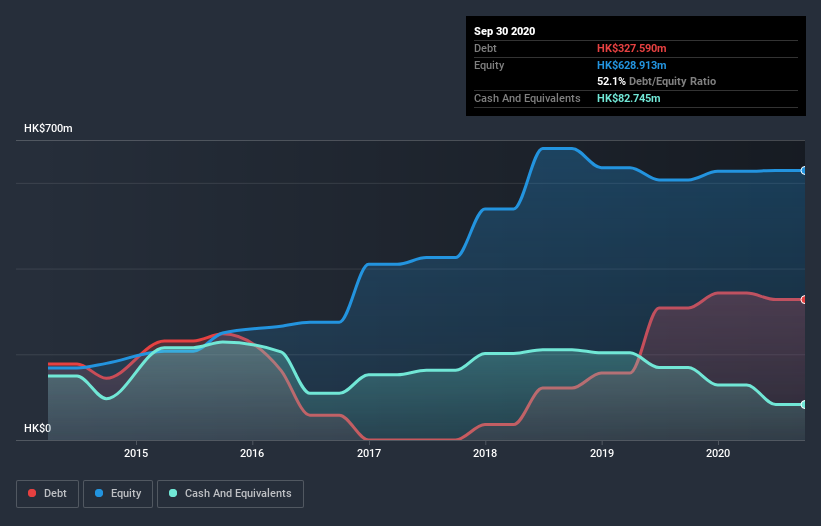This screenshot has width=821, height=526.
Task: Click the Sep 30 2020 tooltip date
Action: tap(505, 31)
